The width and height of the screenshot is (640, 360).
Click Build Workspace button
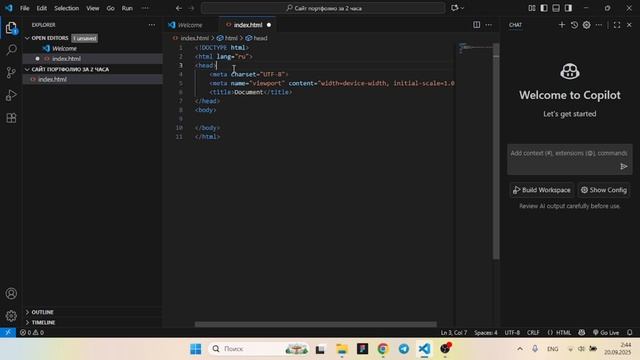[x=542, y=190]
